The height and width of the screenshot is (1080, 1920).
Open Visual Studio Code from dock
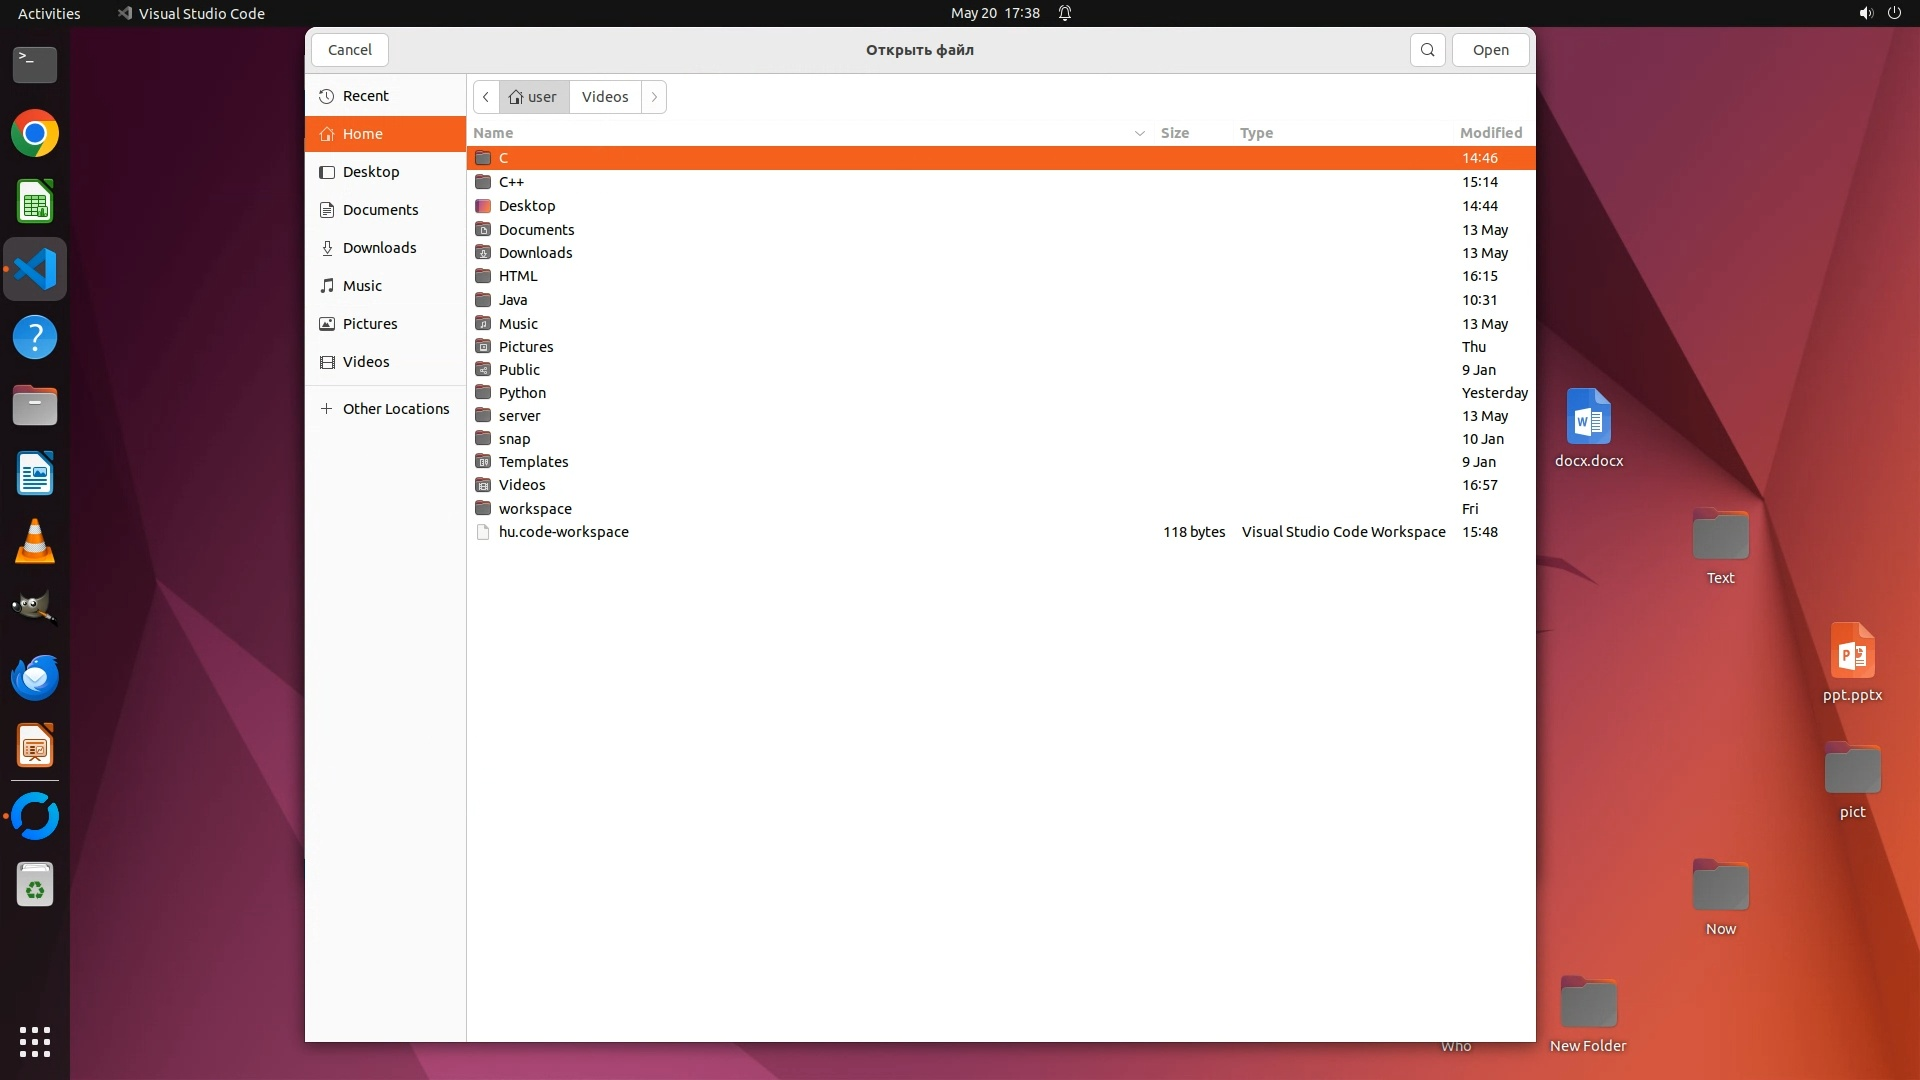point(35,269)
